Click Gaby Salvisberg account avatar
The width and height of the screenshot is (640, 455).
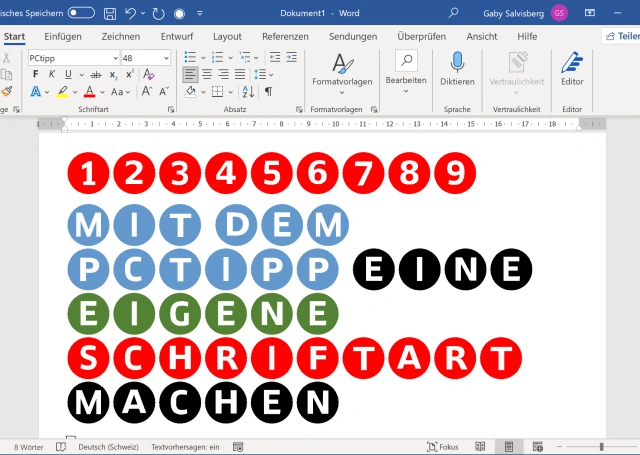pos(559,13)
